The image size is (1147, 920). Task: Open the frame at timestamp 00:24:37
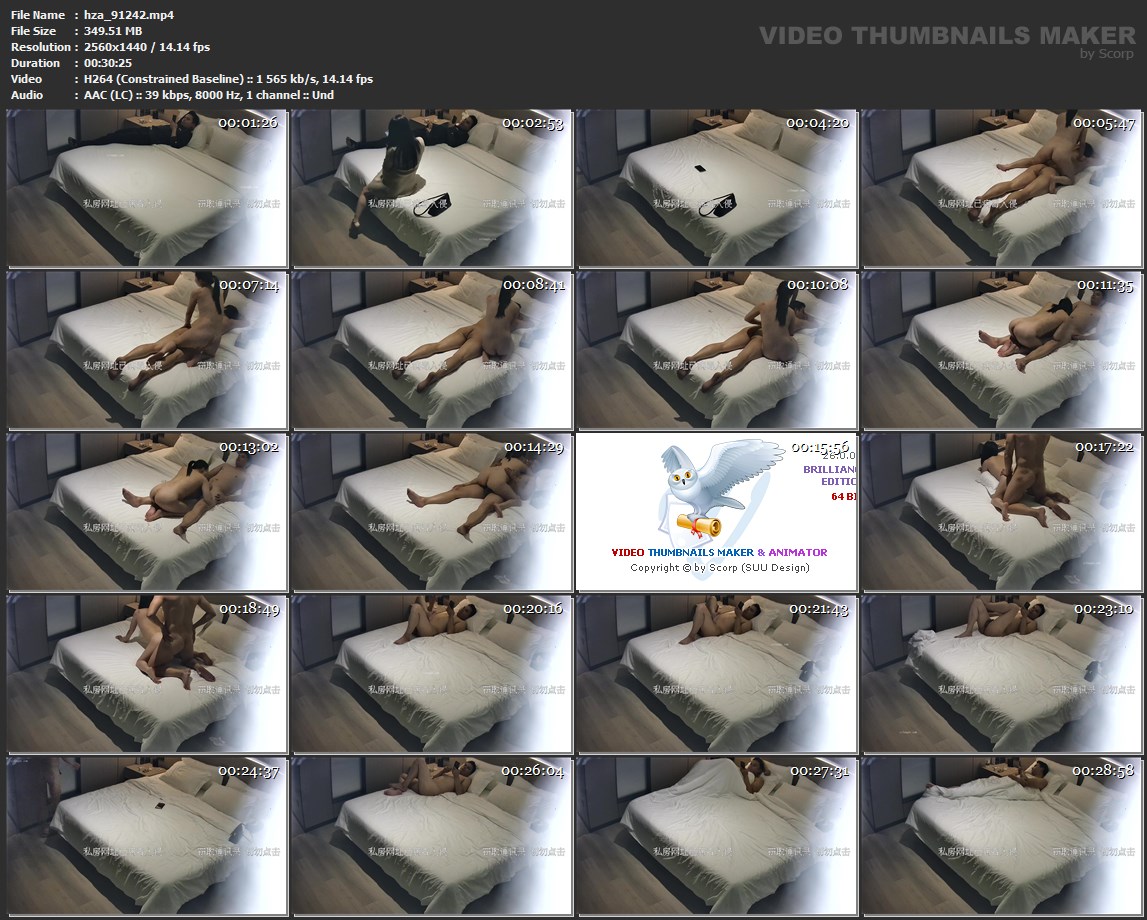click(x=147, y=836)
